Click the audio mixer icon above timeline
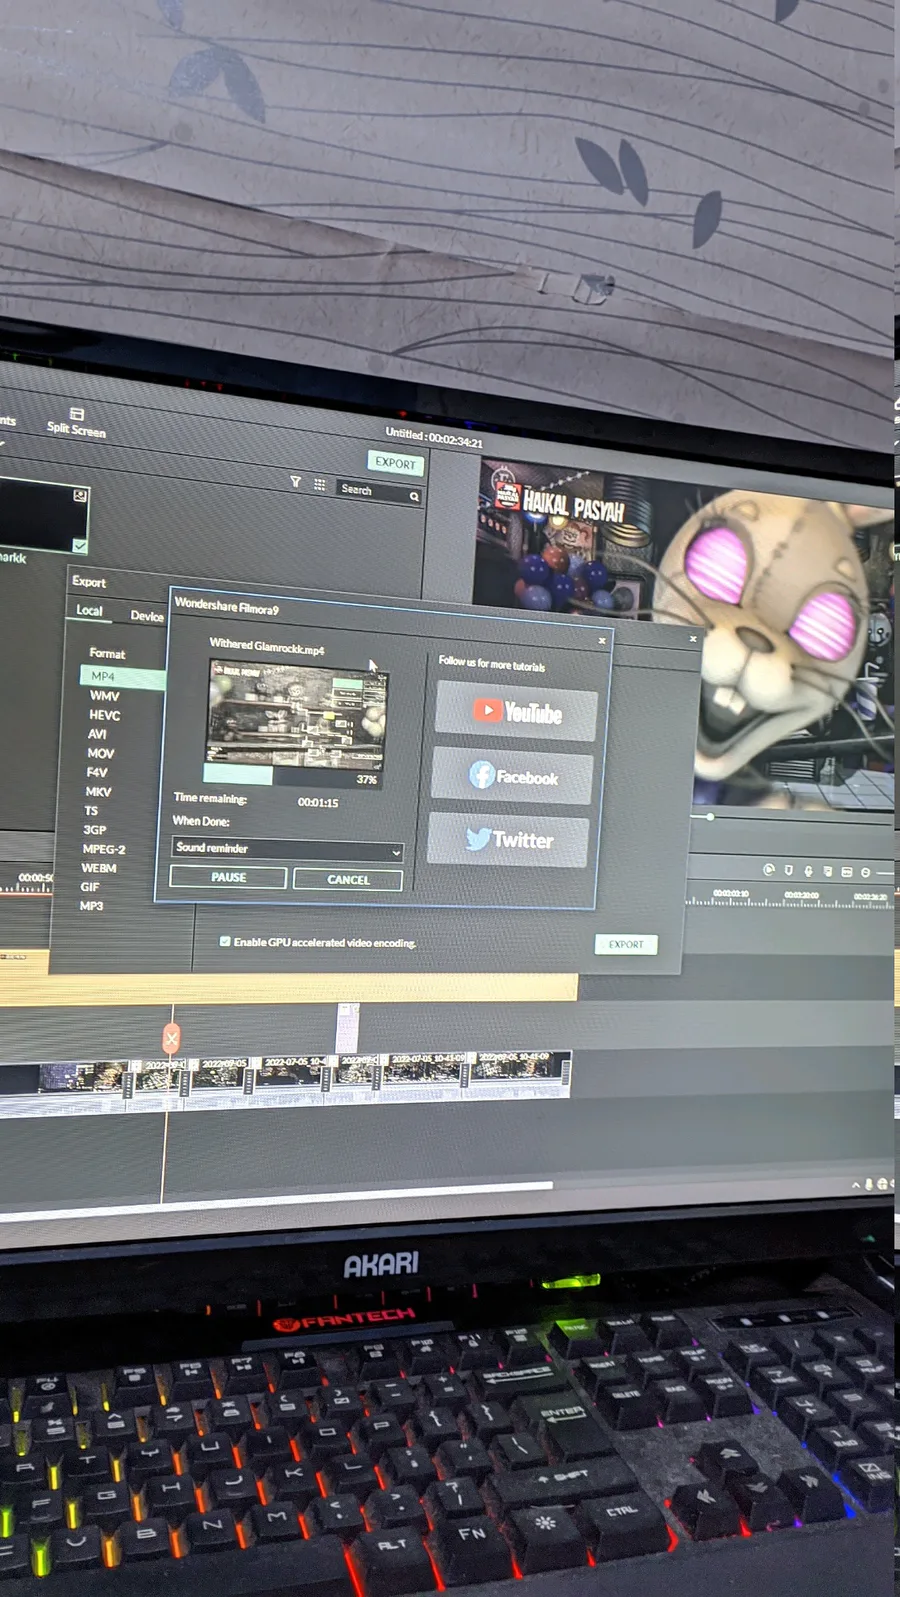The image size is (900, 1597). click(x=827, y=871)
